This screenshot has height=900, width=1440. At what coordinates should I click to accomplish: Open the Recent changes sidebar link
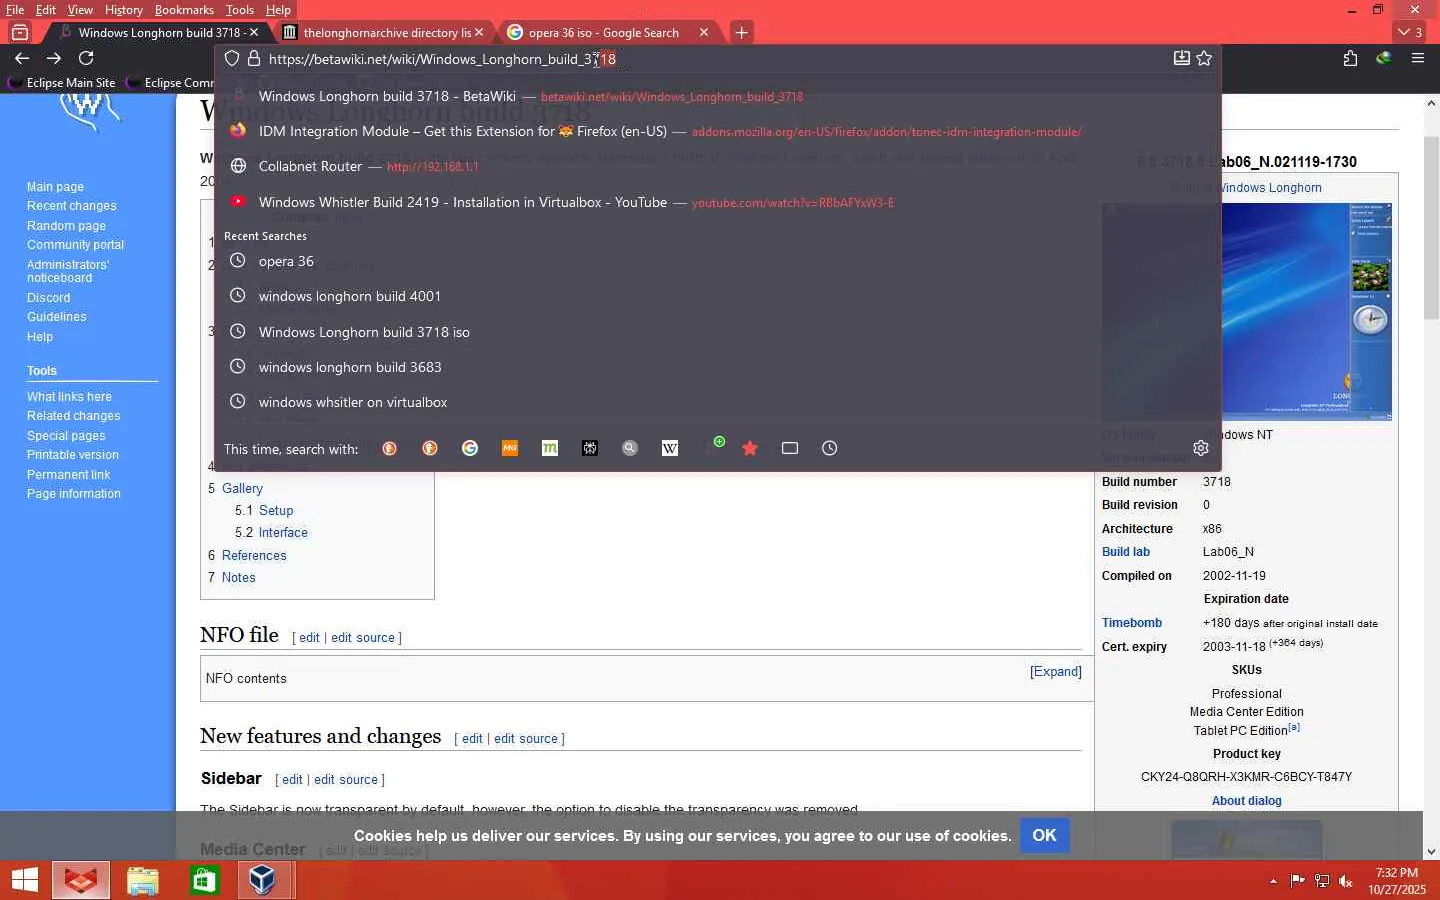[x=72, y=206]
